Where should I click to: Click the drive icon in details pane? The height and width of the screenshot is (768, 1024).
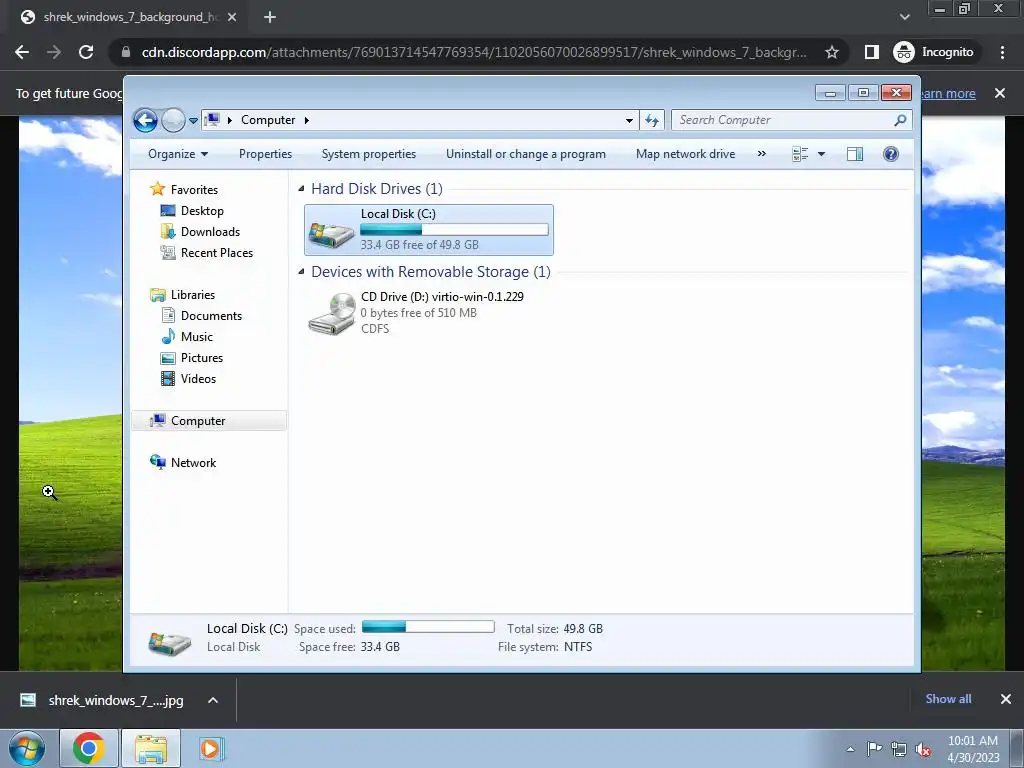tap(170, 643)
